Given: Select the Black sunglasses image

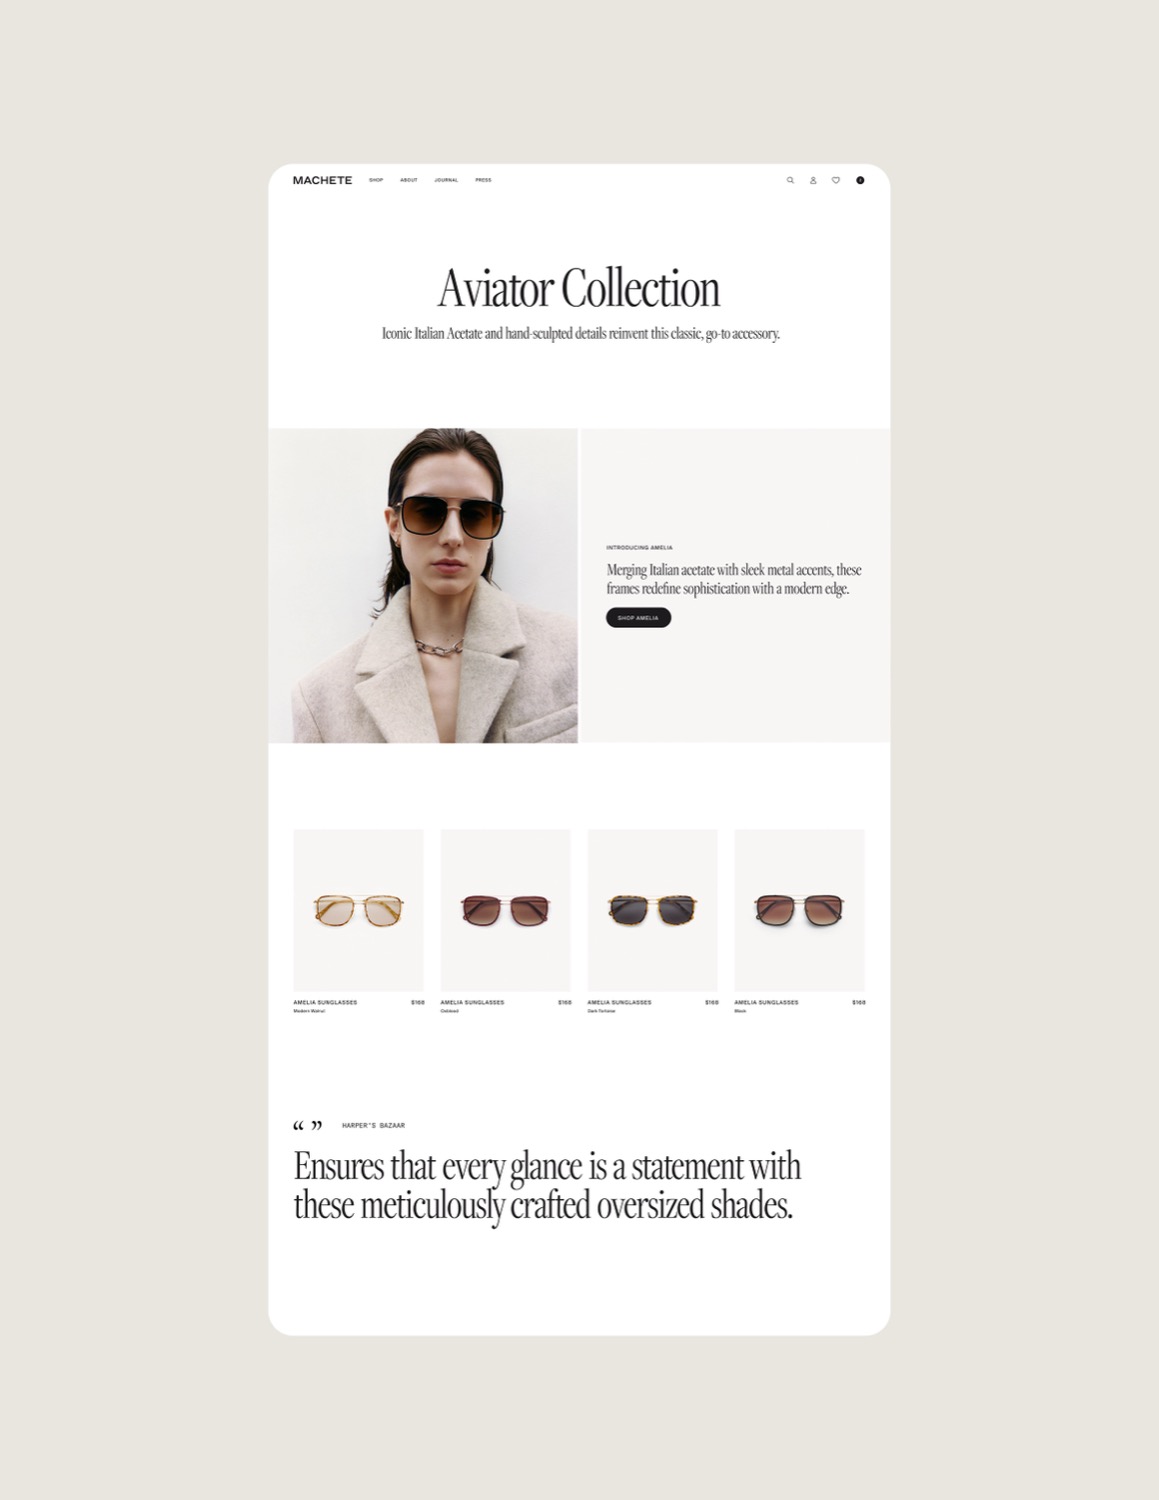Looking at the screenshot, I should 799,910.
